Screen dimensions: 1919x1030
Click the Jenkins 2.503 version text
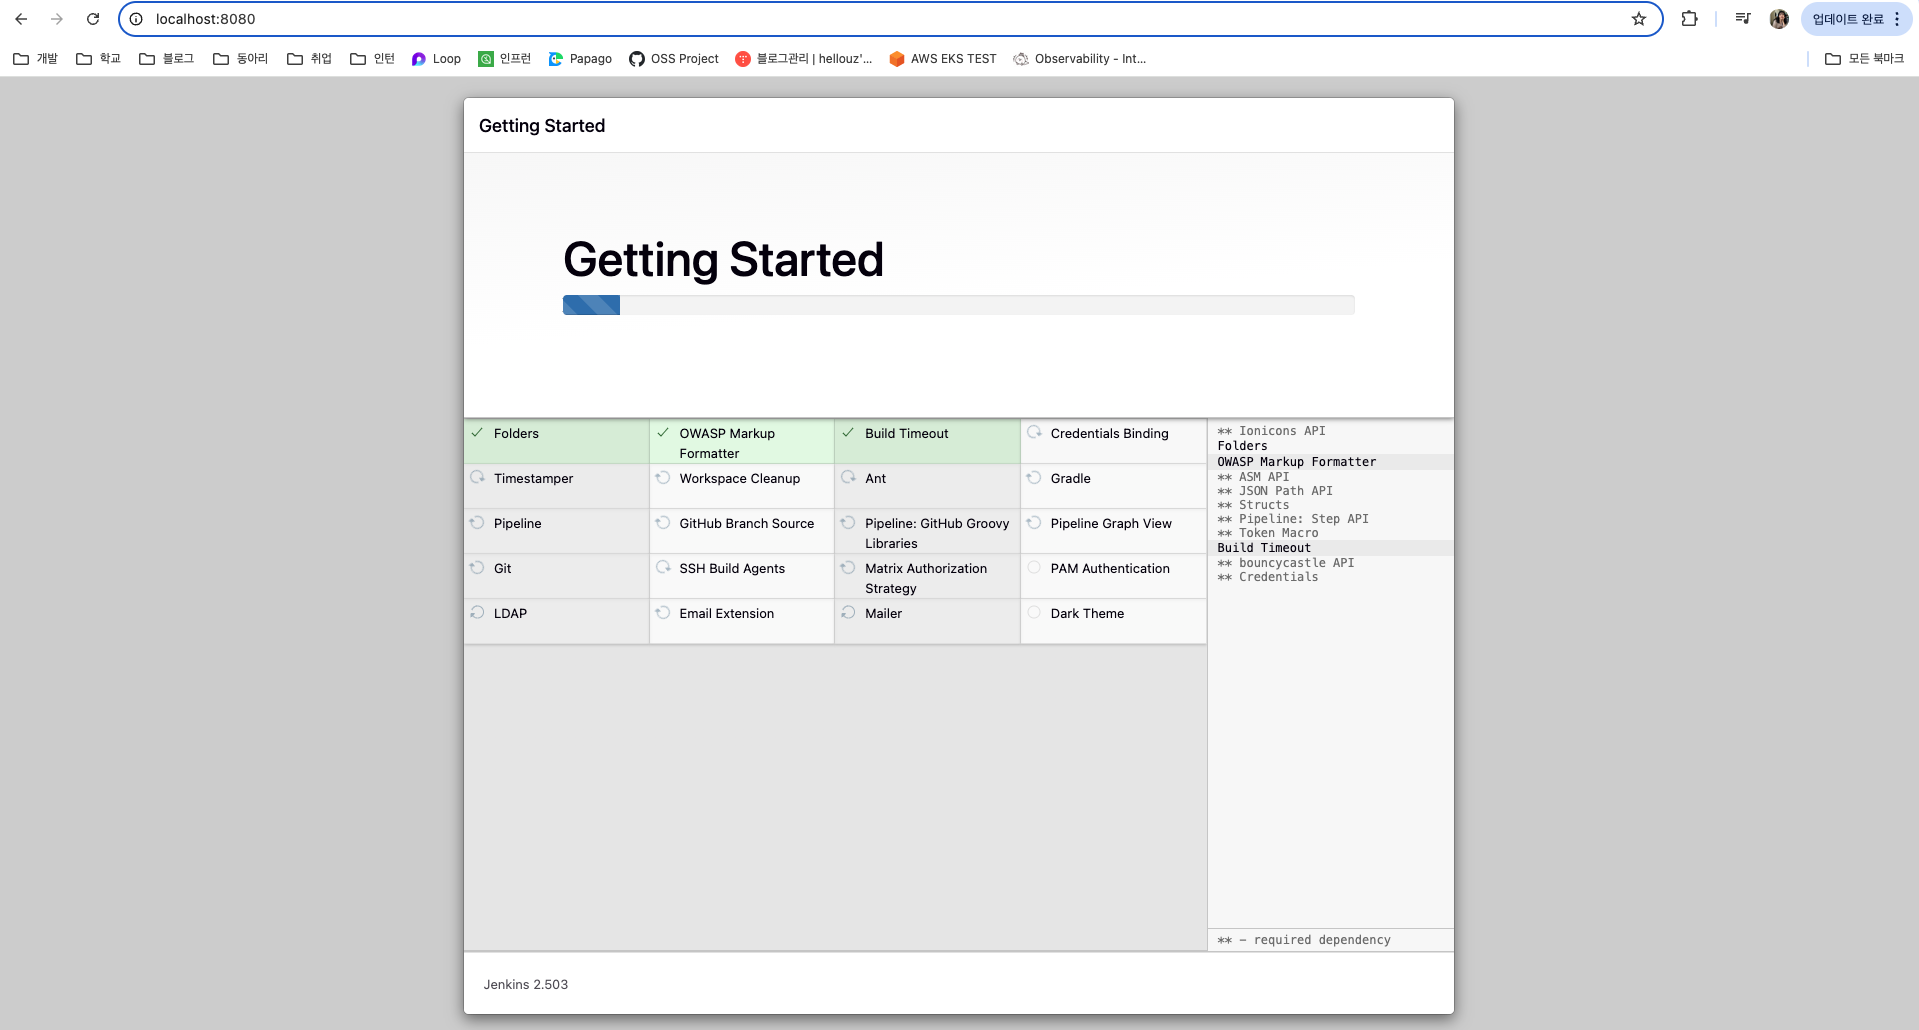(x=526, y=985)
